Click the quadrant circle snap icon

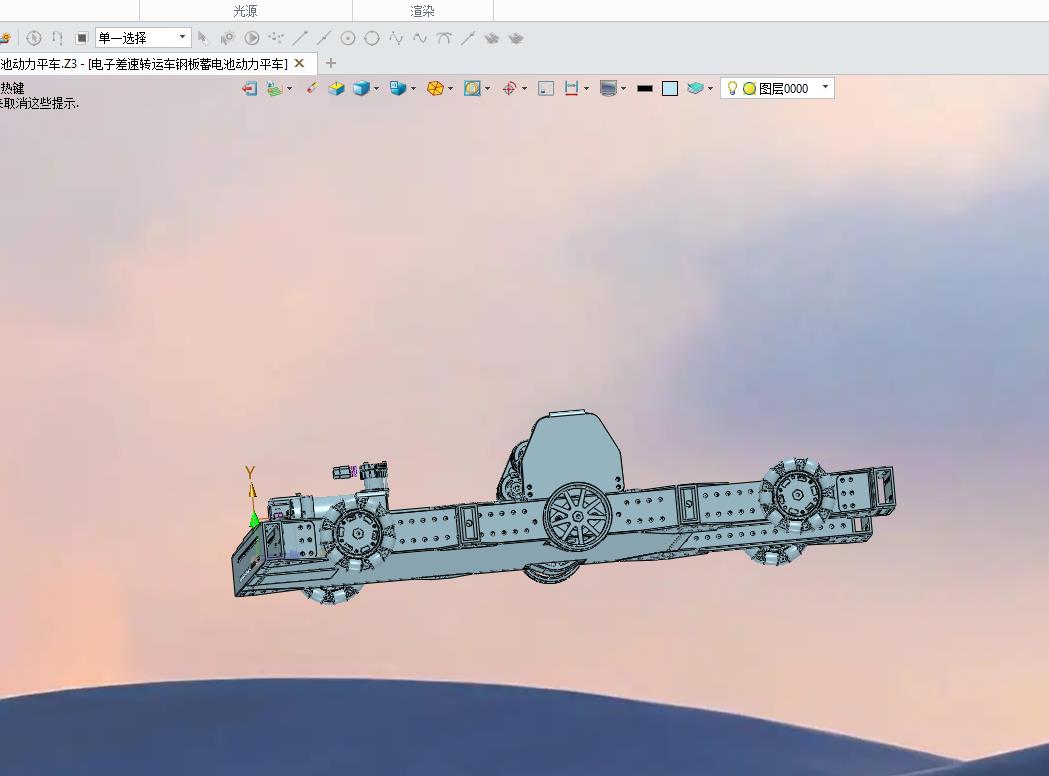point(372,38)
